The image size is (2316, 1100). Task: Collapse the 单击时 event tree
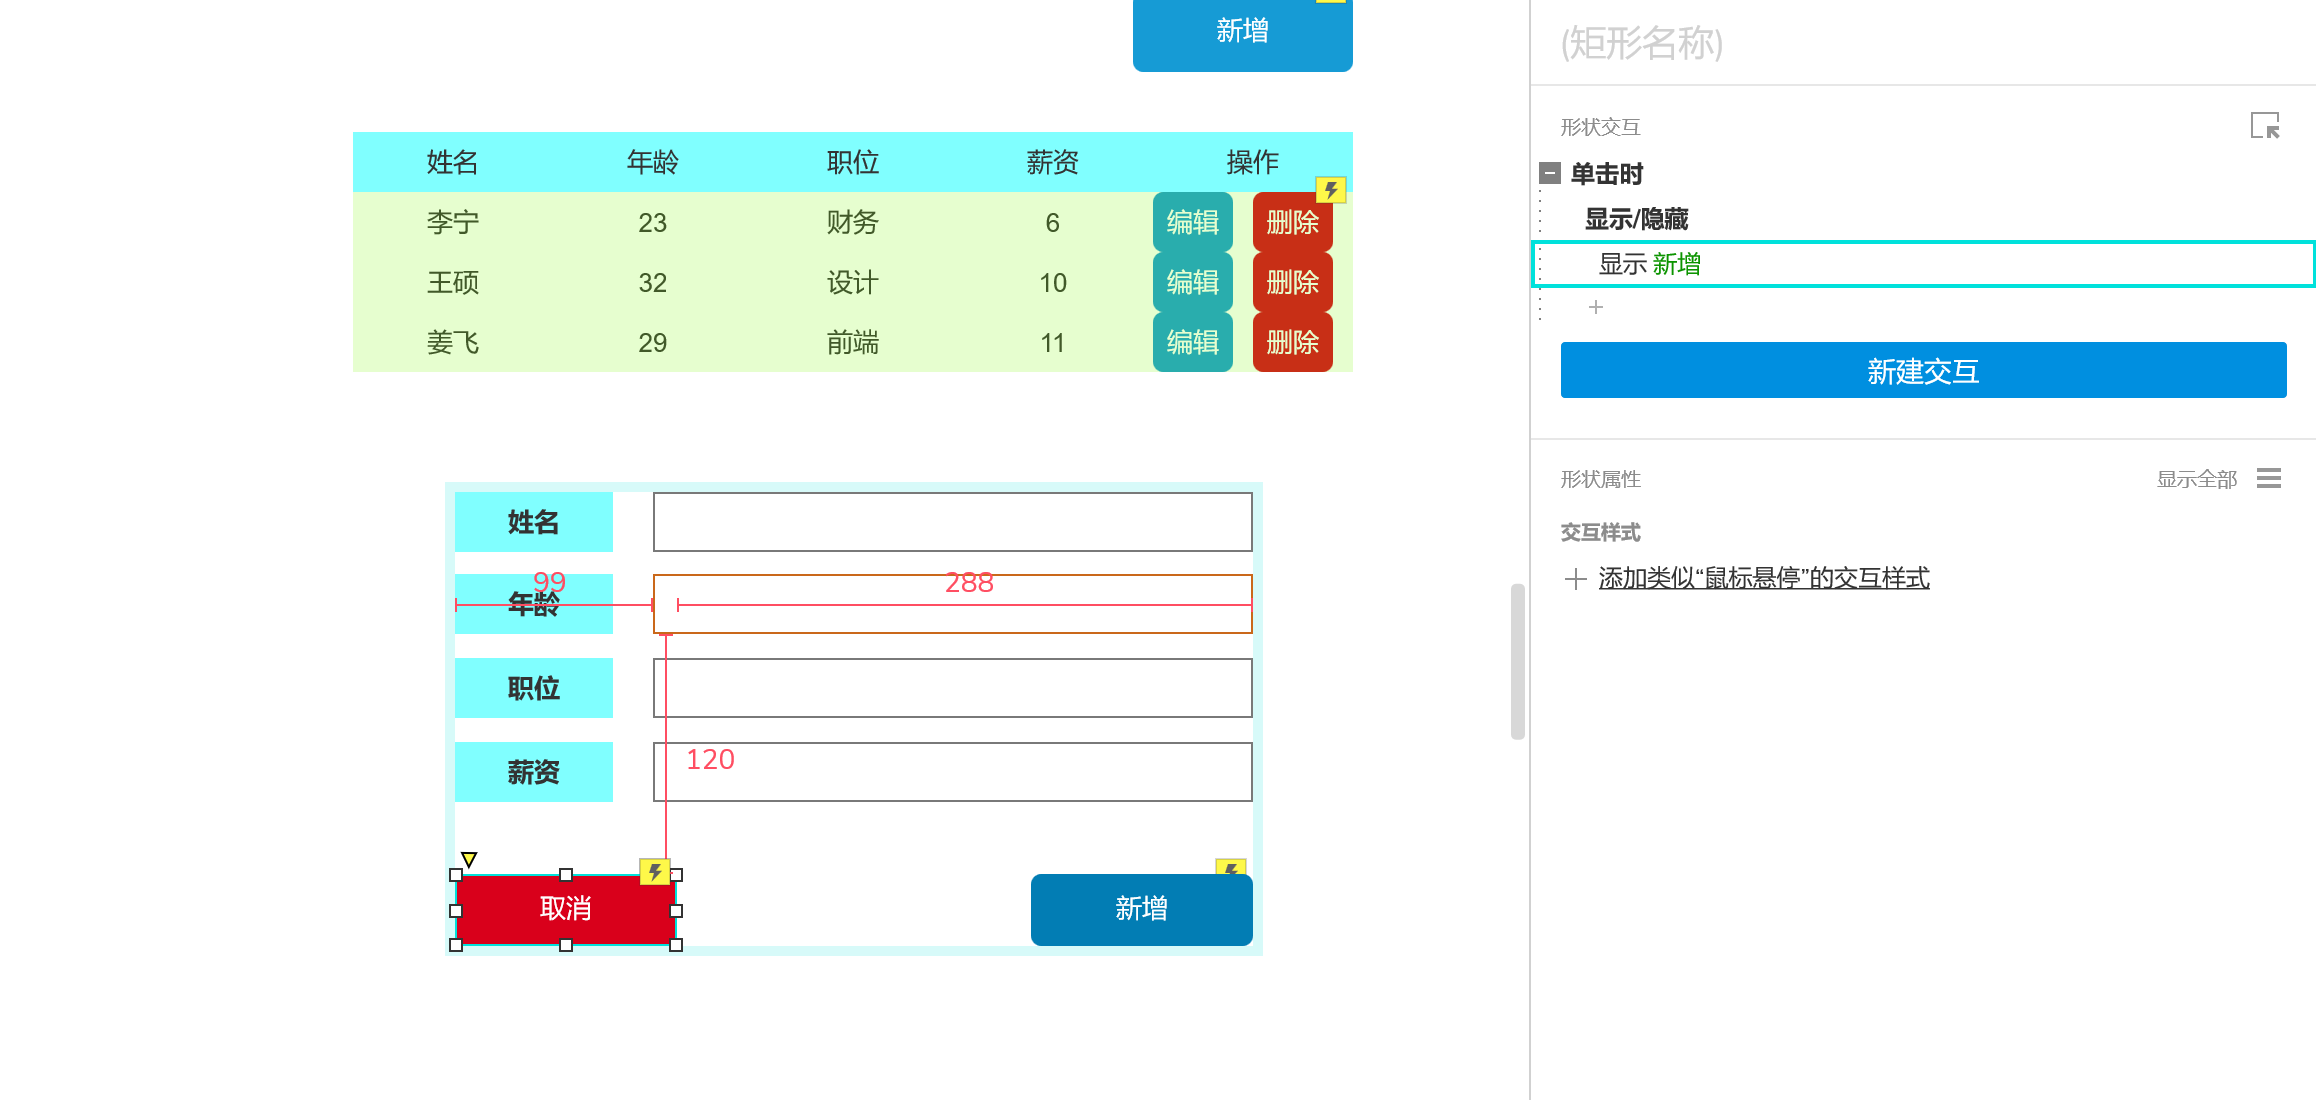click(x=1550, y=173)
